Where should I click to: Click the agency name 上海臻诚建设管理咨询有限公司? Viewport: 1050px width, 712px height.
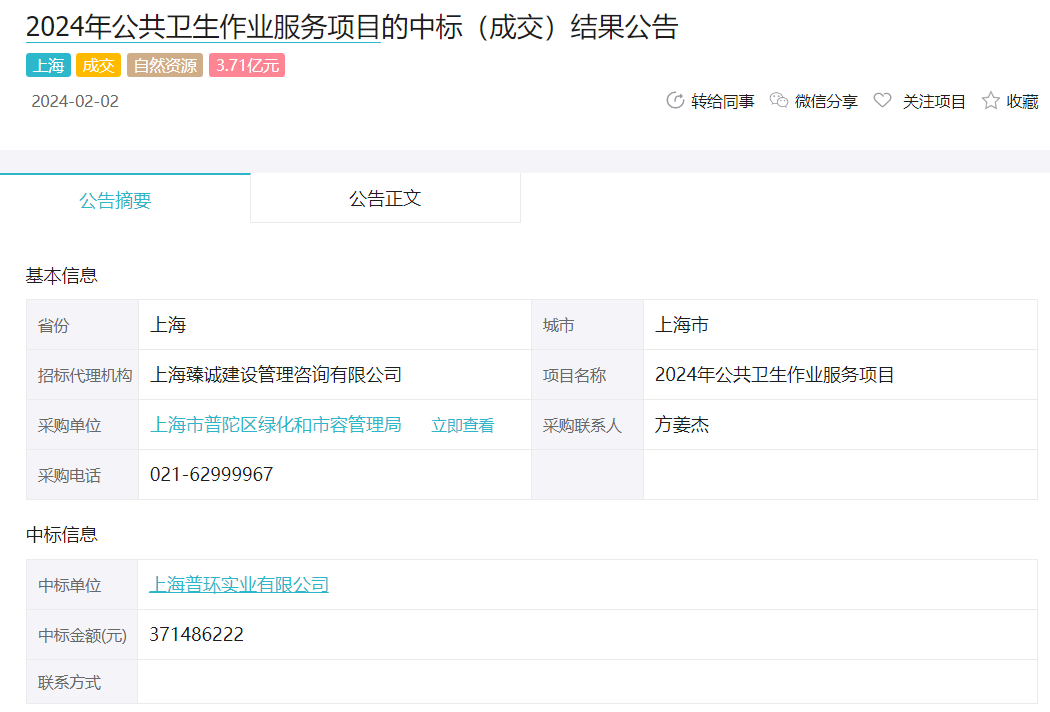coord(275,374)
